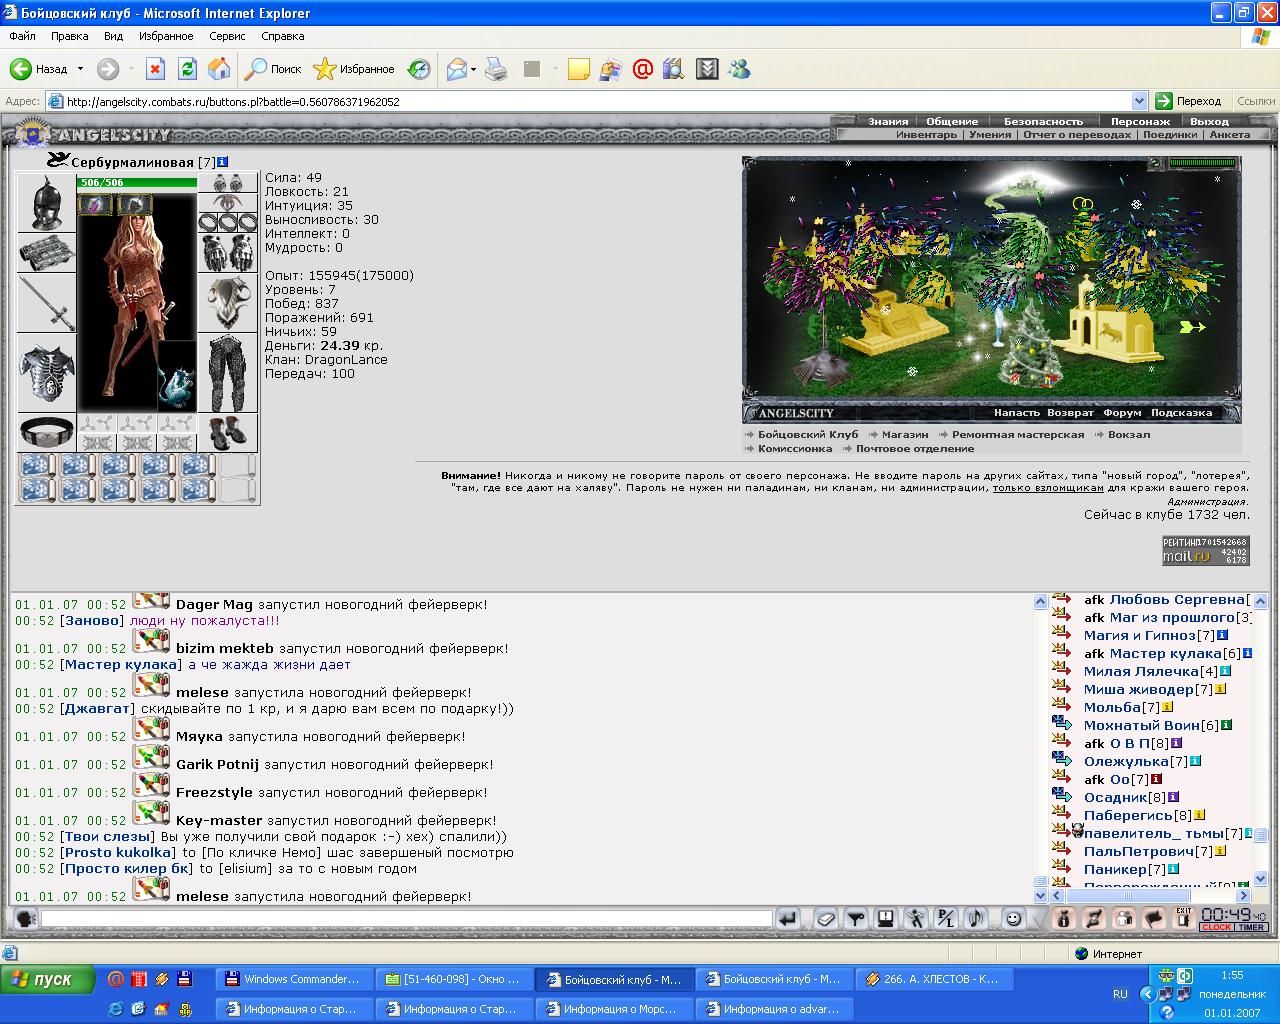This screenshot has width=1280, height=1024.
Task: Click the mail.ru rating counter banner
Action: click(x=1205, y=551)
